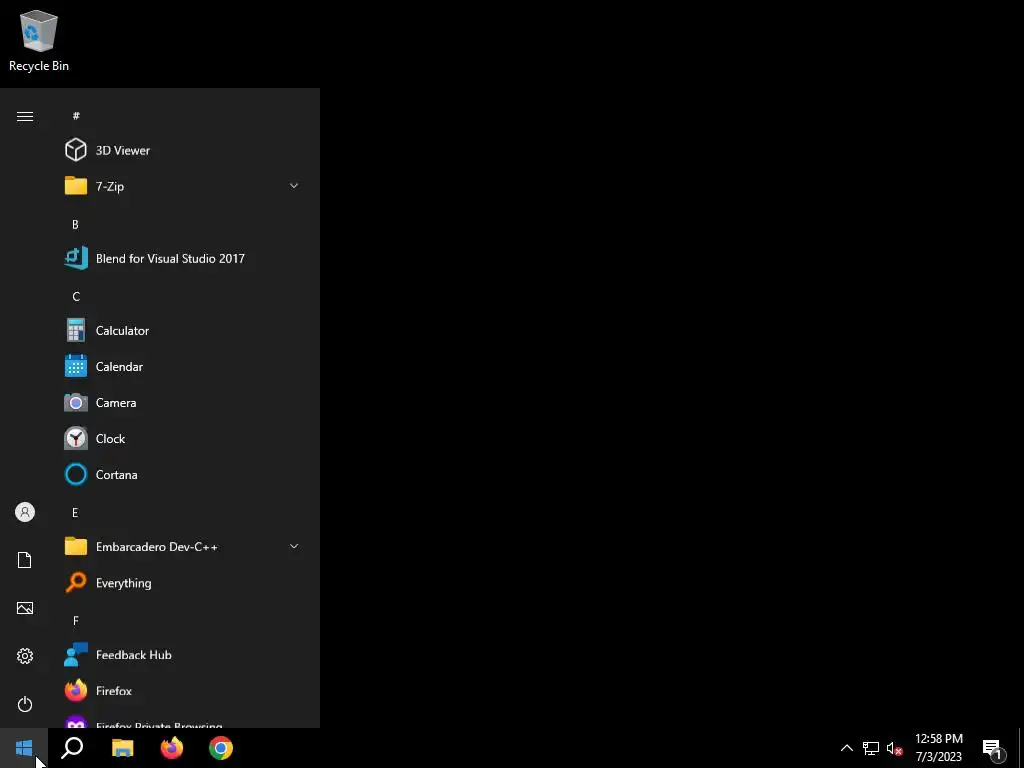Launch the Camera app

pyautogui.click(x=182, y=403)
